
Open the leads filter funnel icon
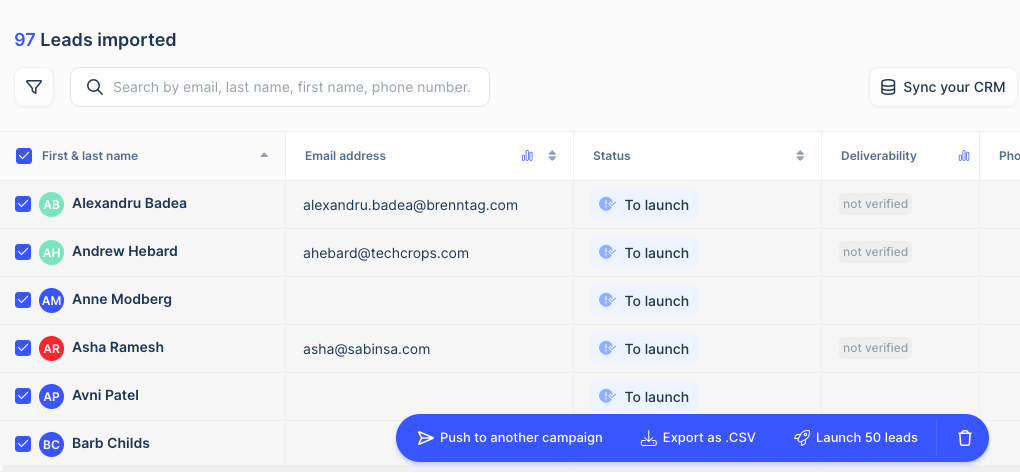(x=34, y=87)
